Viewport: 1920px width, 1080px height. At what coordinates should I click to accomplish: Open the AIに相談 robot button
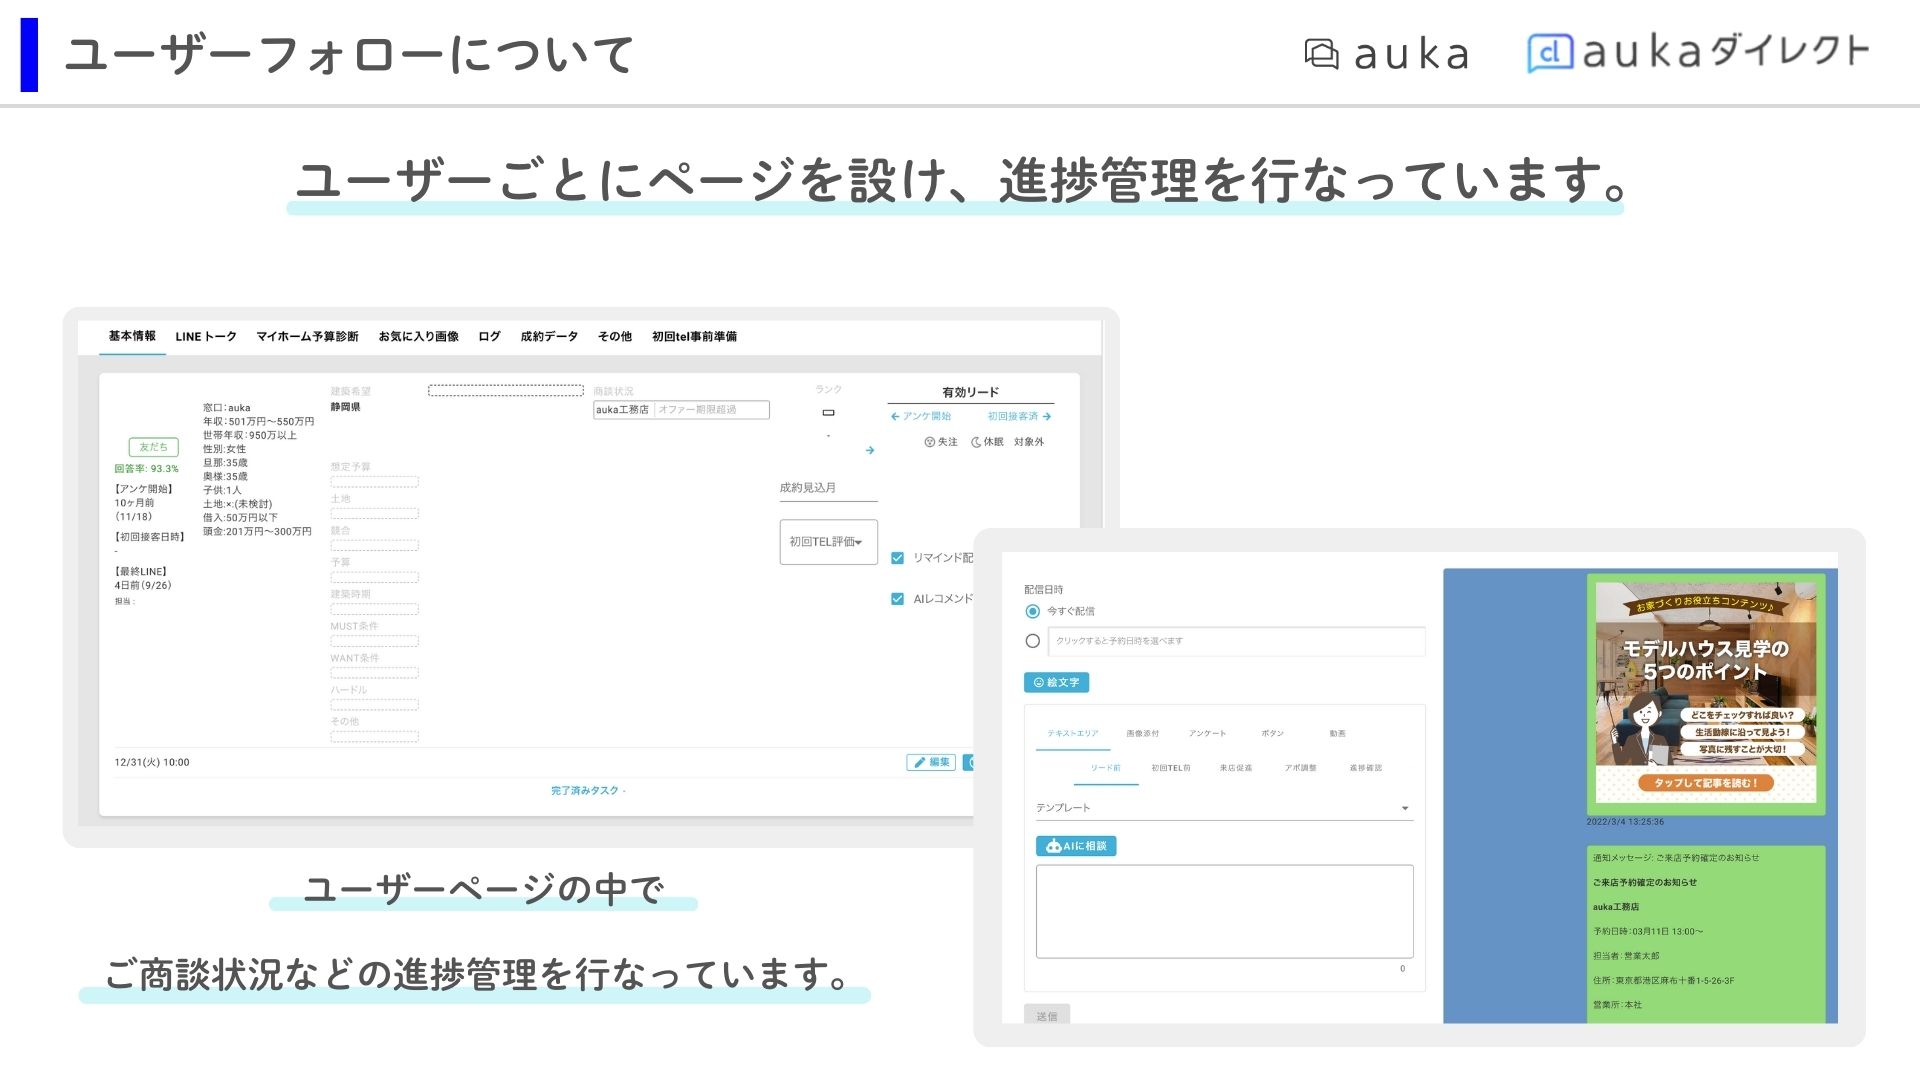[1076, 846]
